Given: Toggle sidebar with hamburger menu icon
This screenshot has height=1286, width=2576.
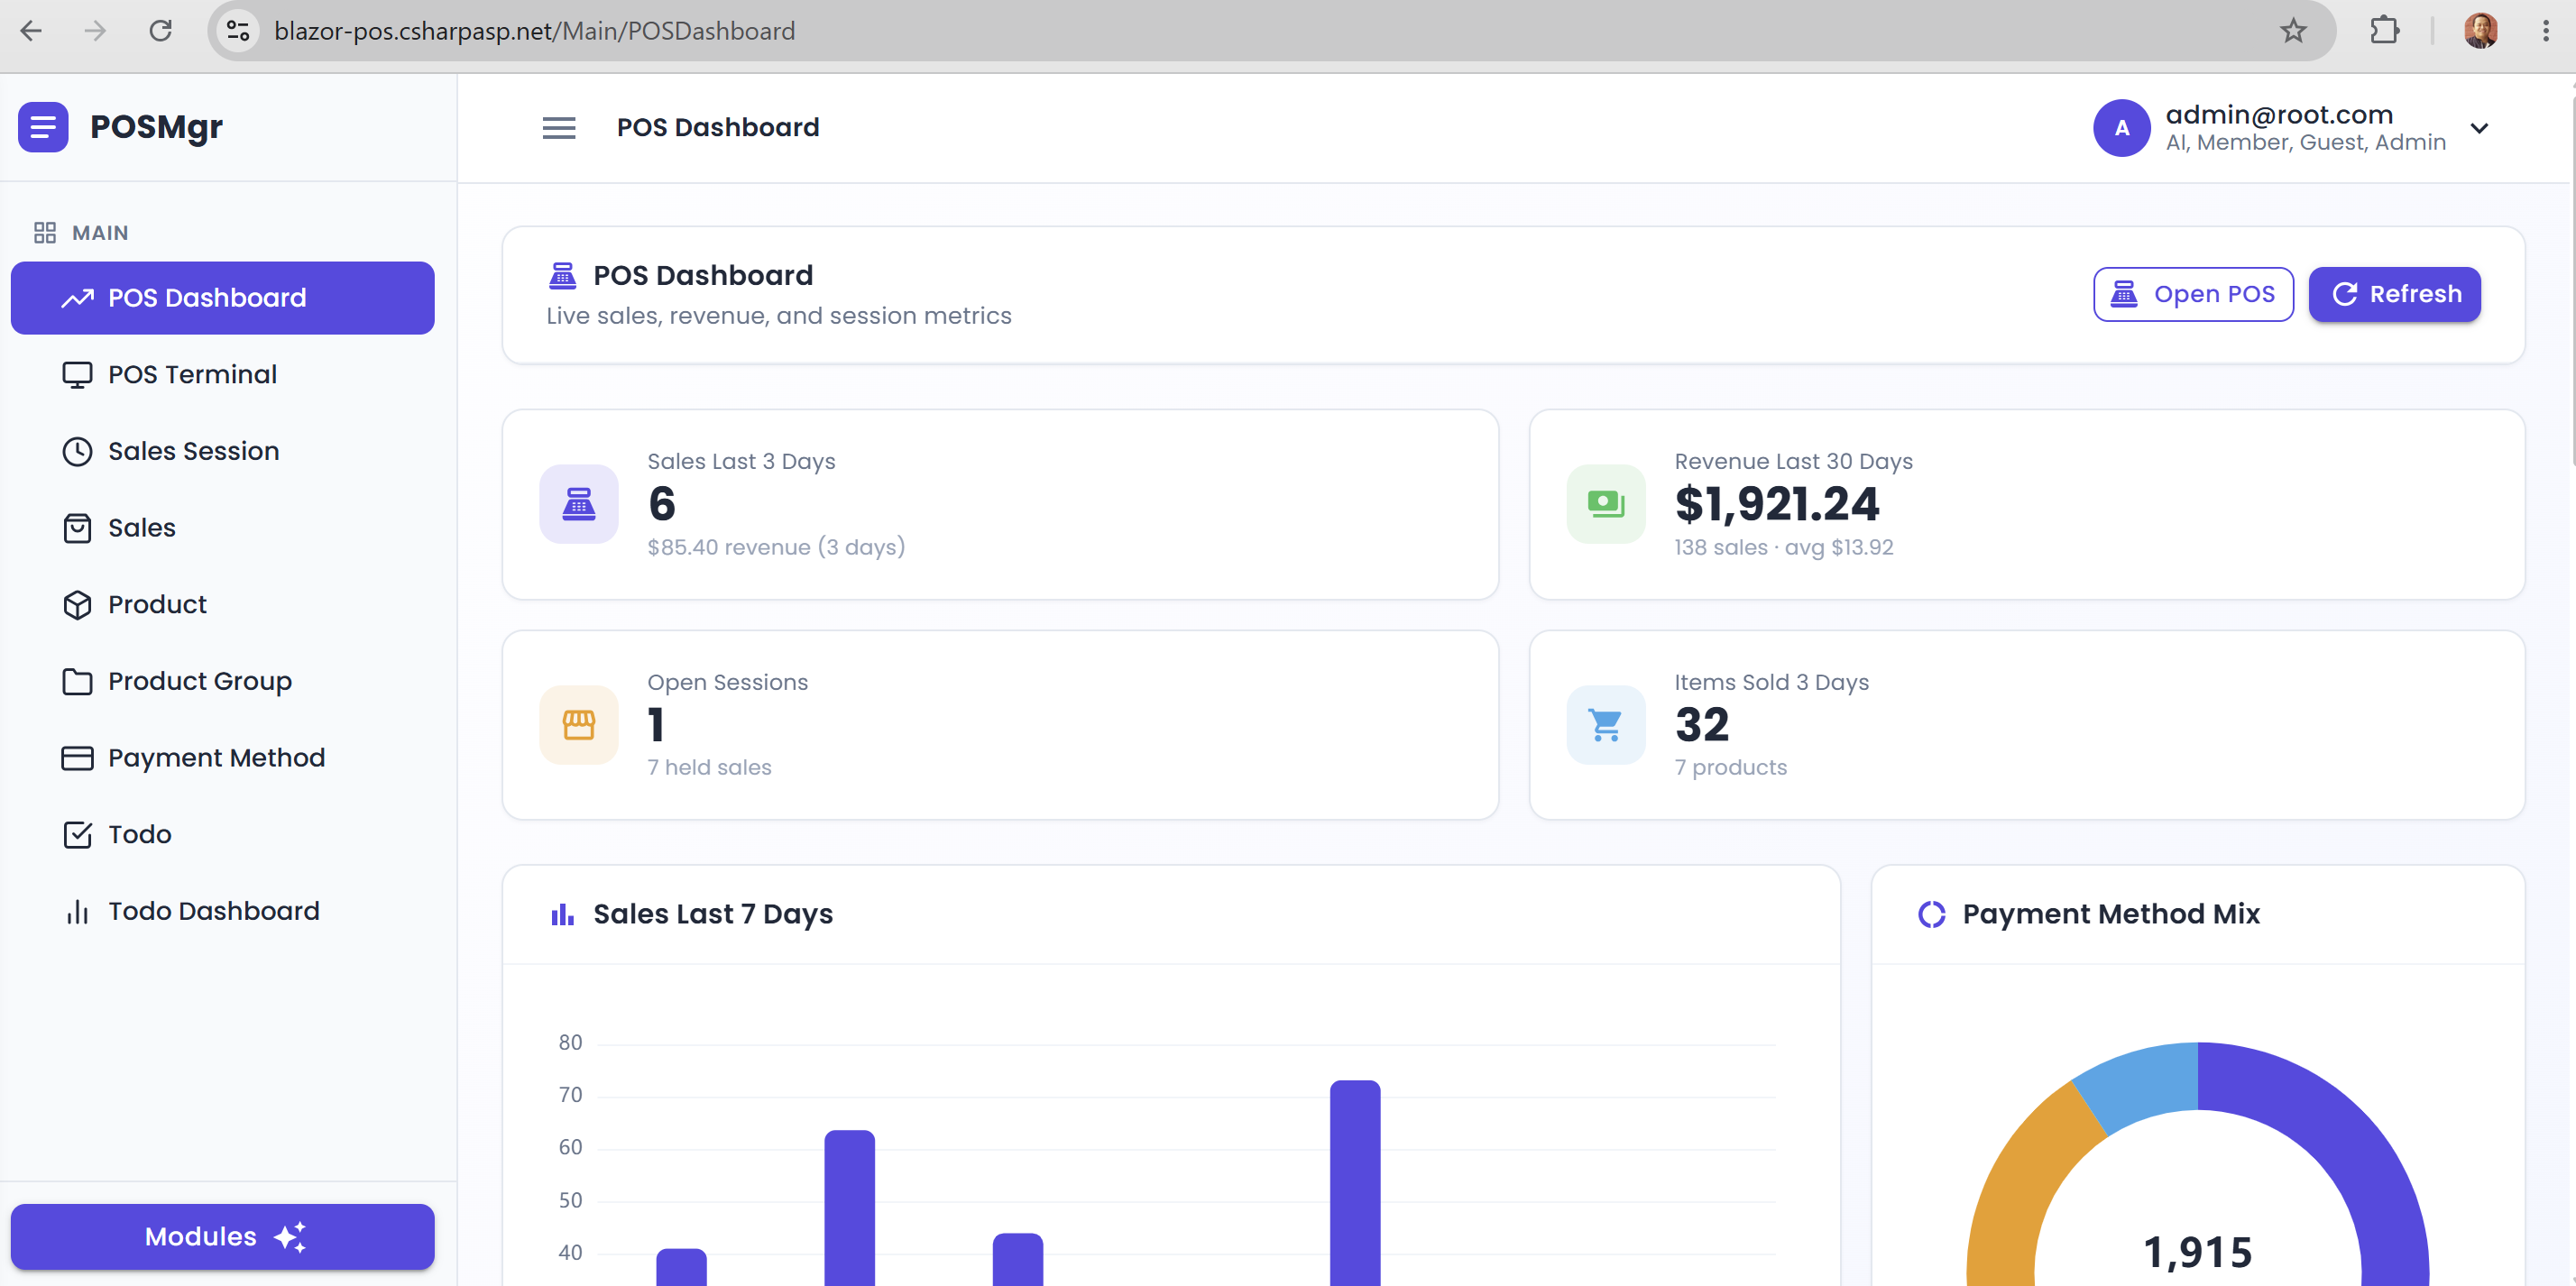Looking at the screenshot, I should pyautogui.click(x=559, y=128).
